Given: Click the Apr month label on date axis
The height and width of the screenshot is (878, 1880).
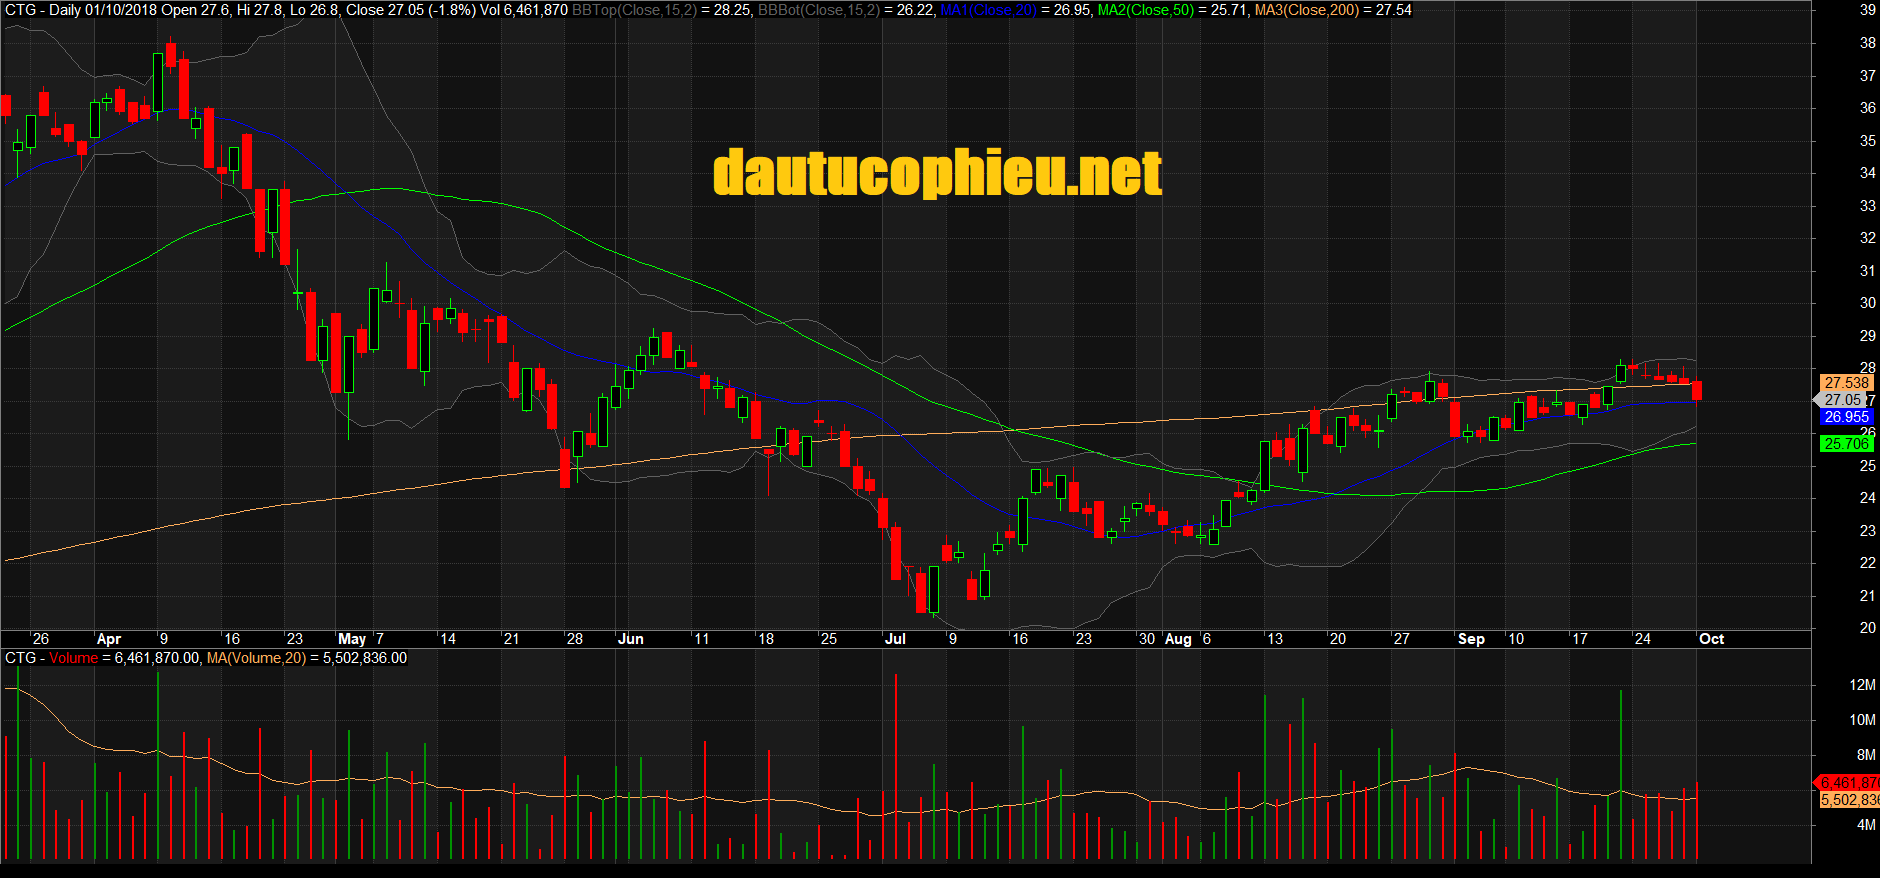Looking at the screenshot, I should click(x=109, y=639).
